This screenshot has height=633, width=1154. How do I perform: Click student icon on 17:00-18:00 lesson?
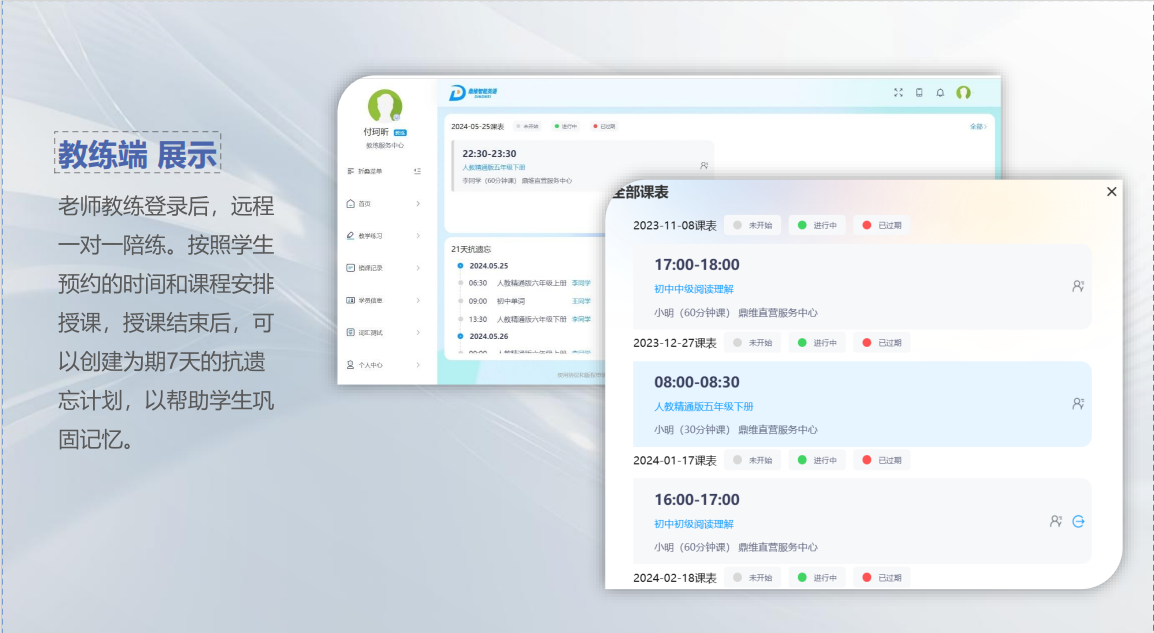[x=1078, y=286]
